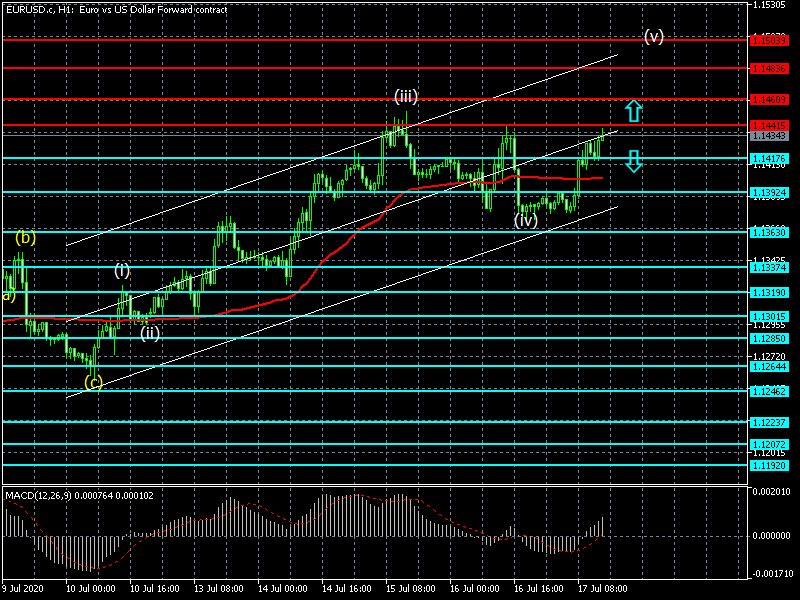Click the cyan 1.12237 price level tag

click(x=769, y=422)
